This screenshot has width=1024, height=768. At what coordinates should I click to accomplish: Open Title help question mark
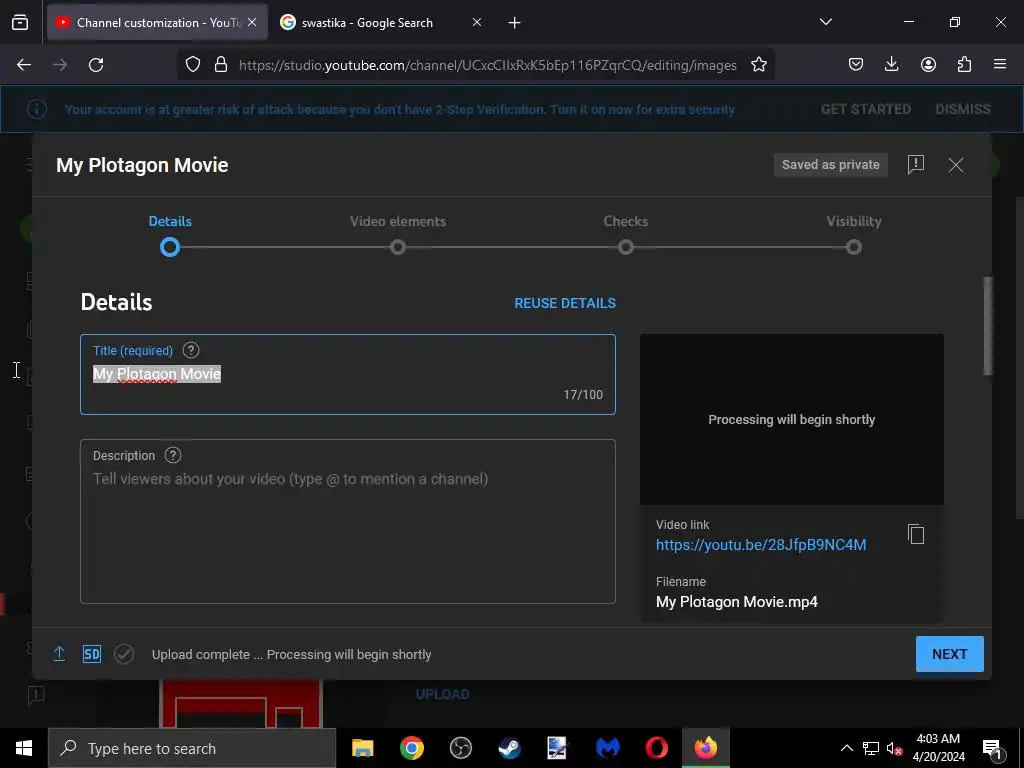point(191,350)
